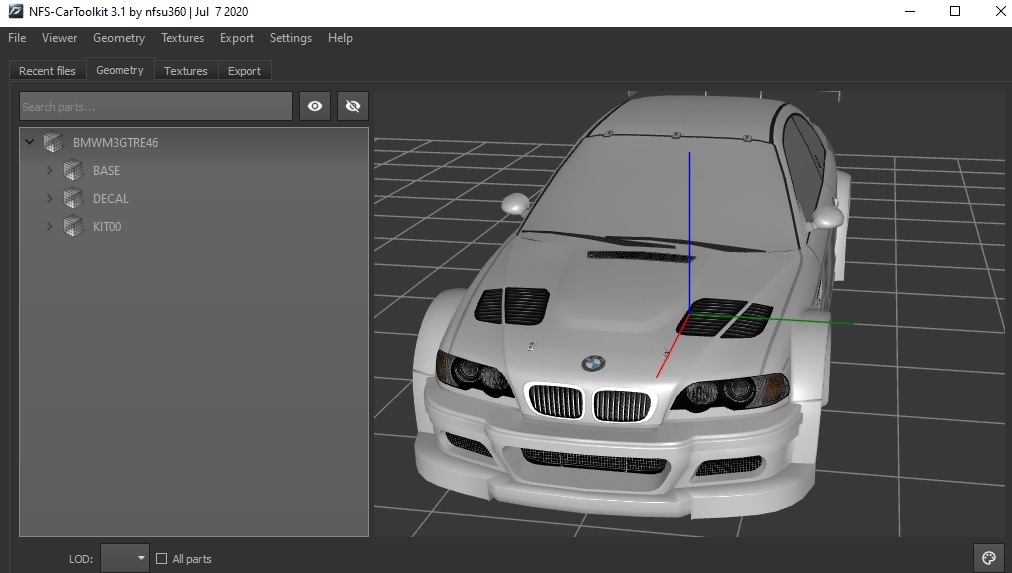The image size is (1012, 573).
Task: Open the LOD dropdown
Action: [x=125, y=558]
